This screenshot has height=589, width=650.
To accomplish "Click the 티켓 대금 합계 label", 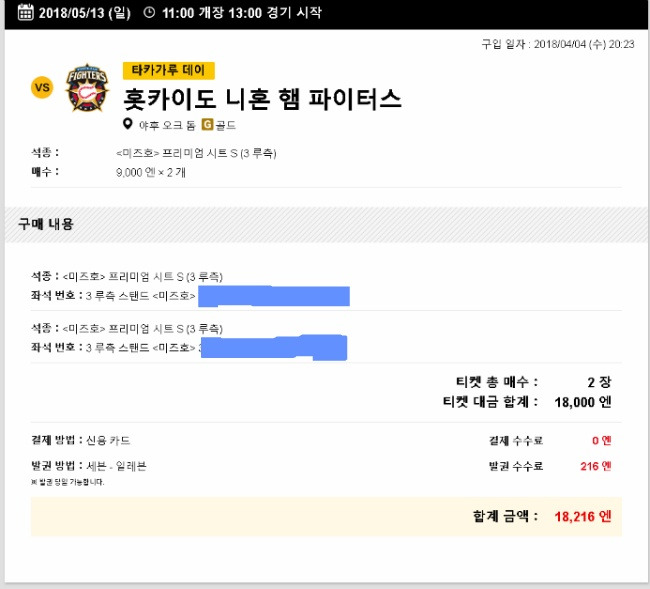I will [490, 402].
